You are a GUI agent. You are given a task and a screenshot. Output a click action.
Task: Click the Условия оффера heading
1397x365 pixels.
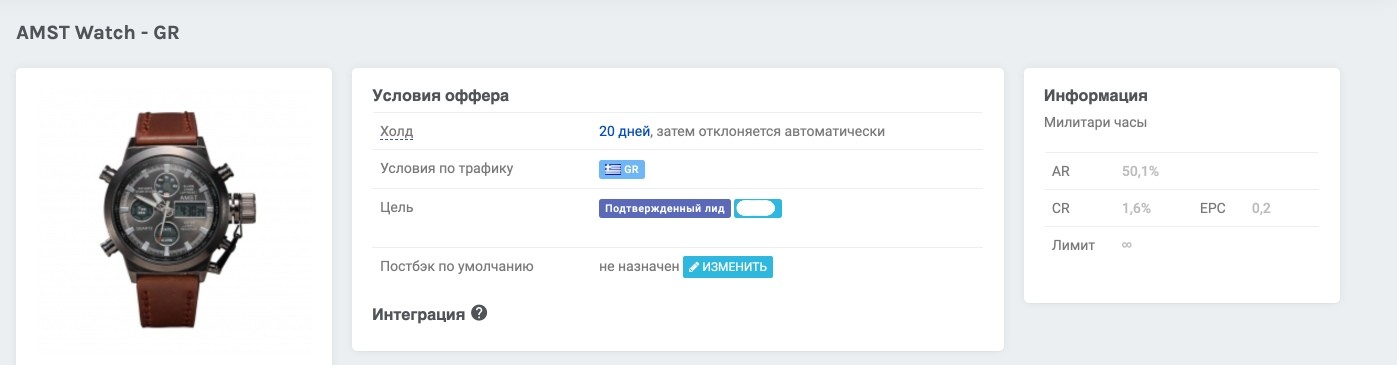click(441, 96)
